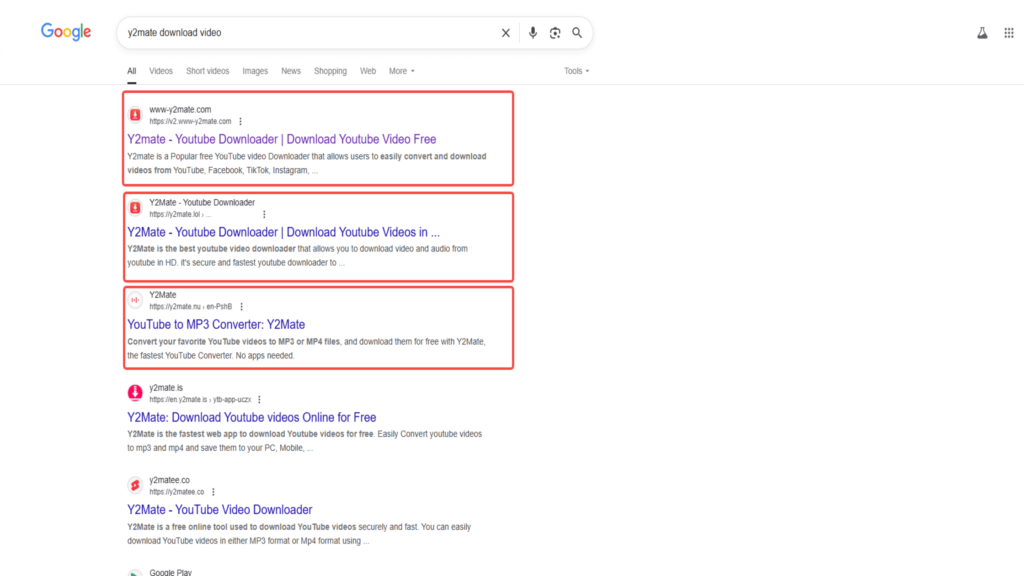This screenshot has width=1024, height=576.
Task: Open three-dot menu for y2mate.is result
Action: pyautogui.click(x=260, y=400)
